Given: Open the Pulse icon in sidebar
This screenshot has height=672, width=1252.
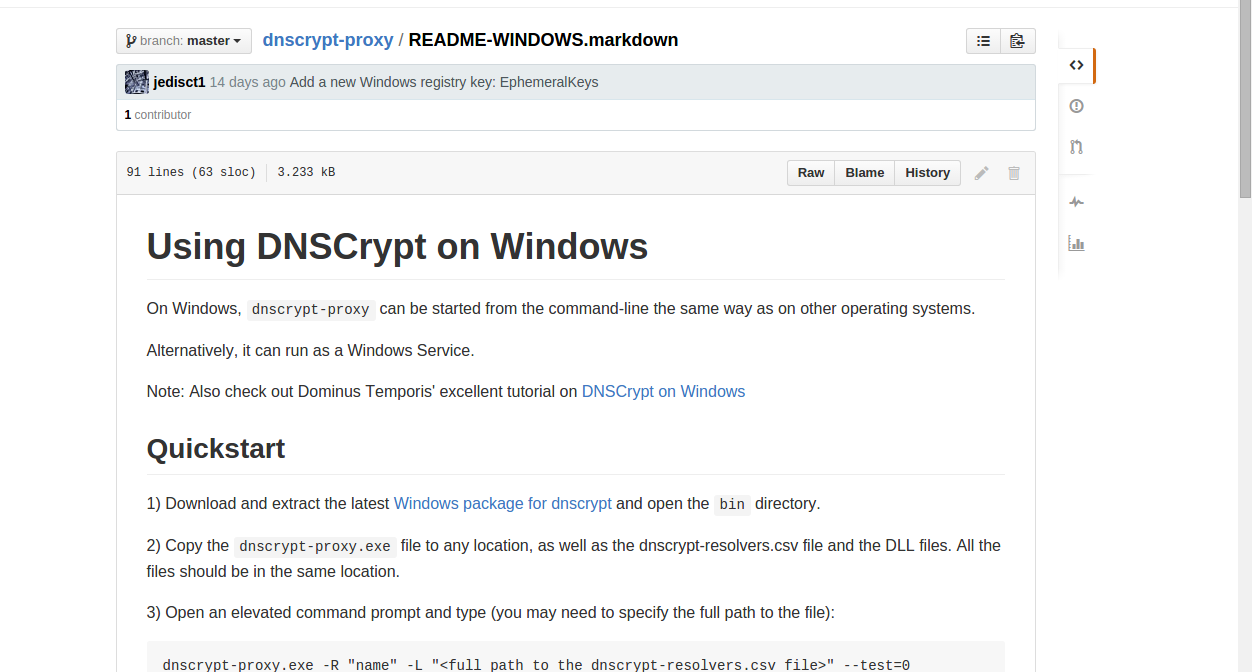Looking at the screenshot, I should pyautogui.click(x=1076, y=202).
